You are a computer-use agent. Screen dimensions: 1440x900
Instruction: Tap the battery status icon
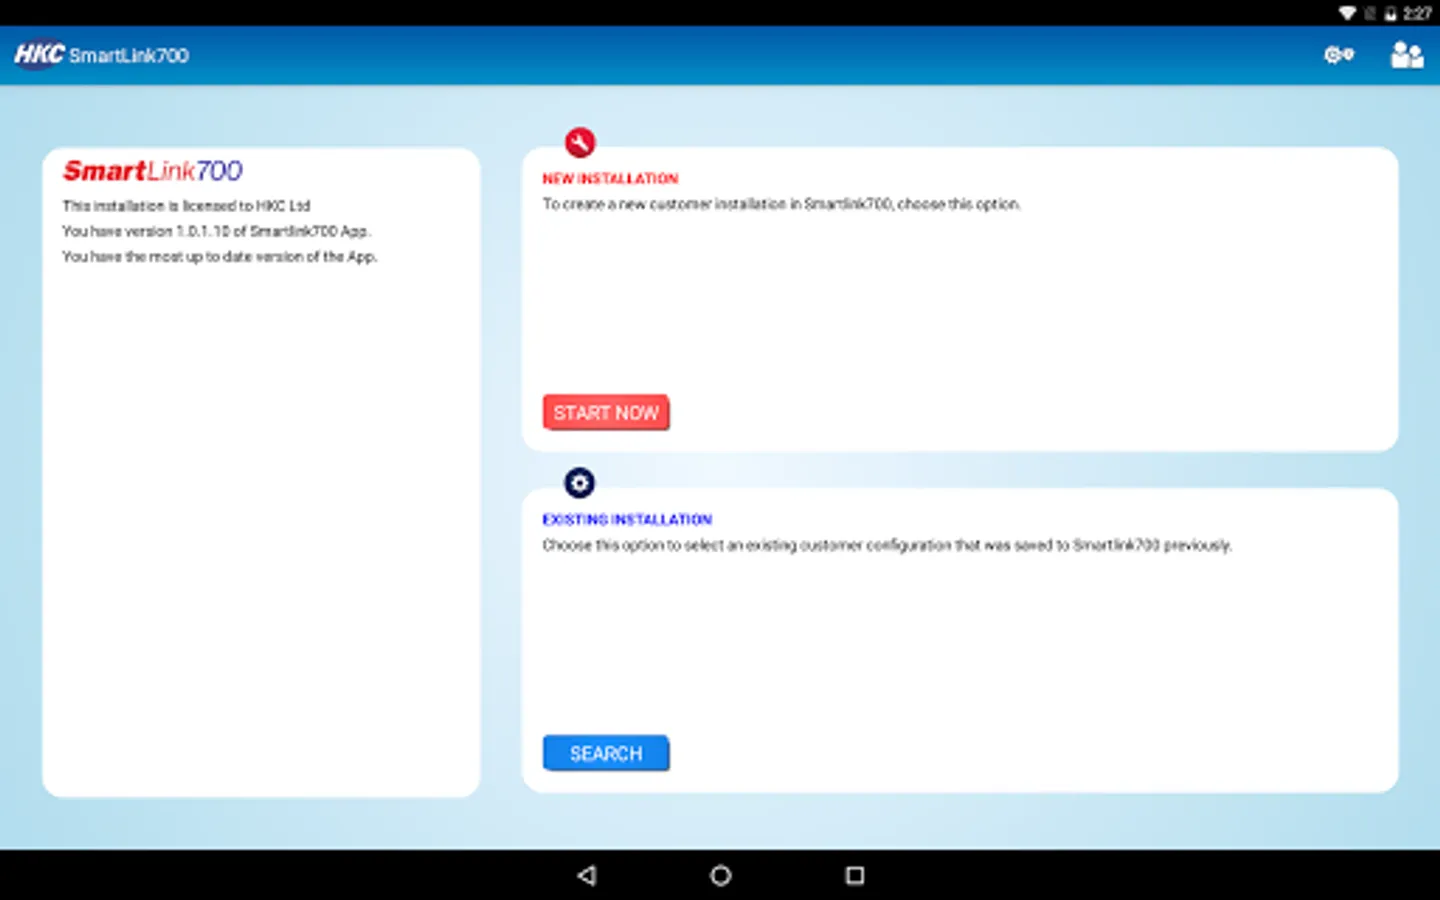pyautogui.click(x=1390, y=13)
